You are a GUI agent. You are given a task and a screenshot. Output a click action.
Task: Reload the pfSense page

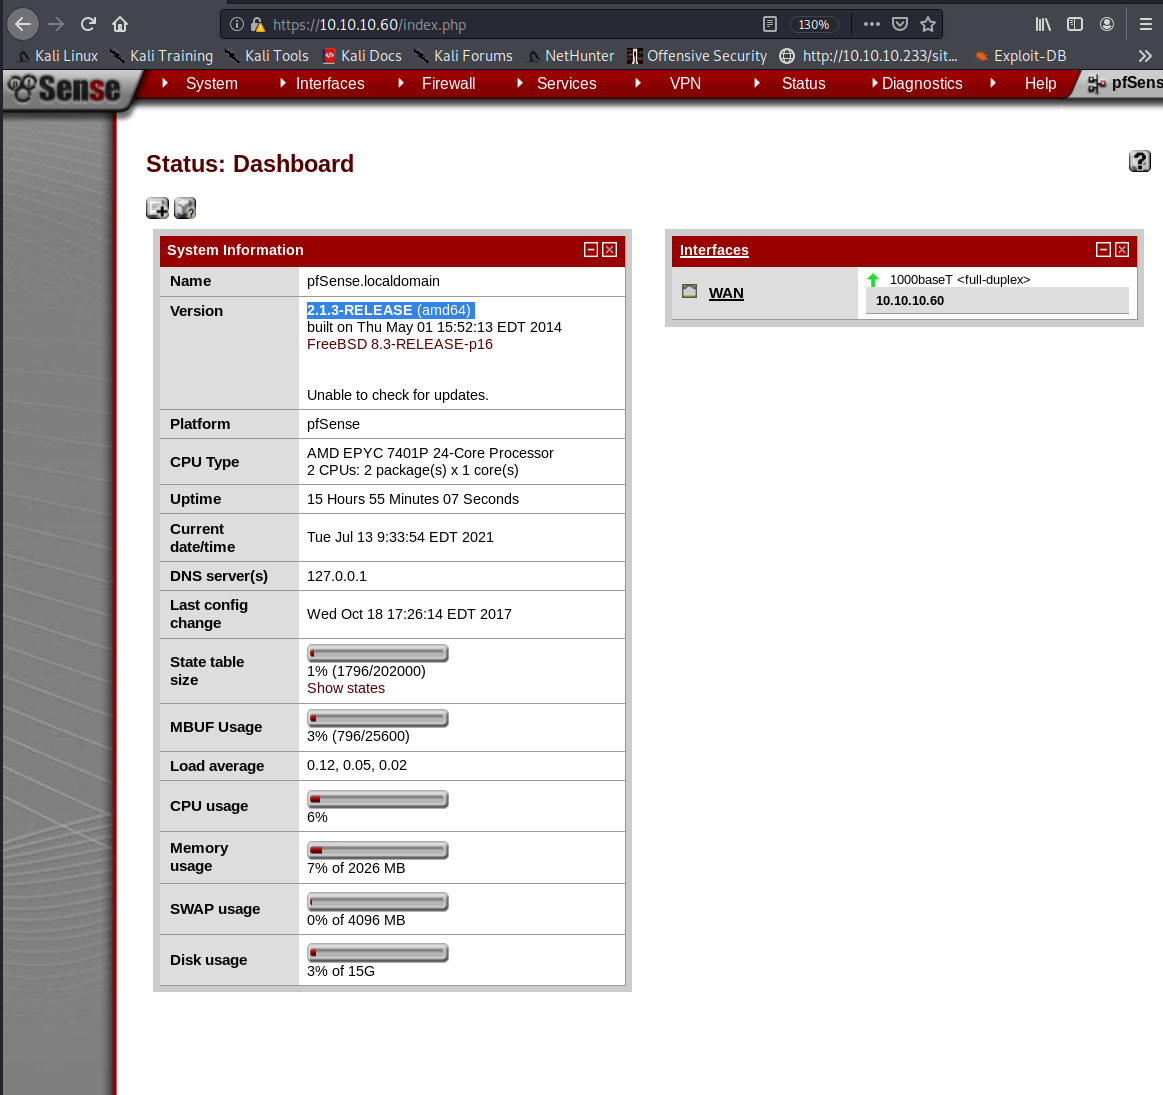click(88, 24)
